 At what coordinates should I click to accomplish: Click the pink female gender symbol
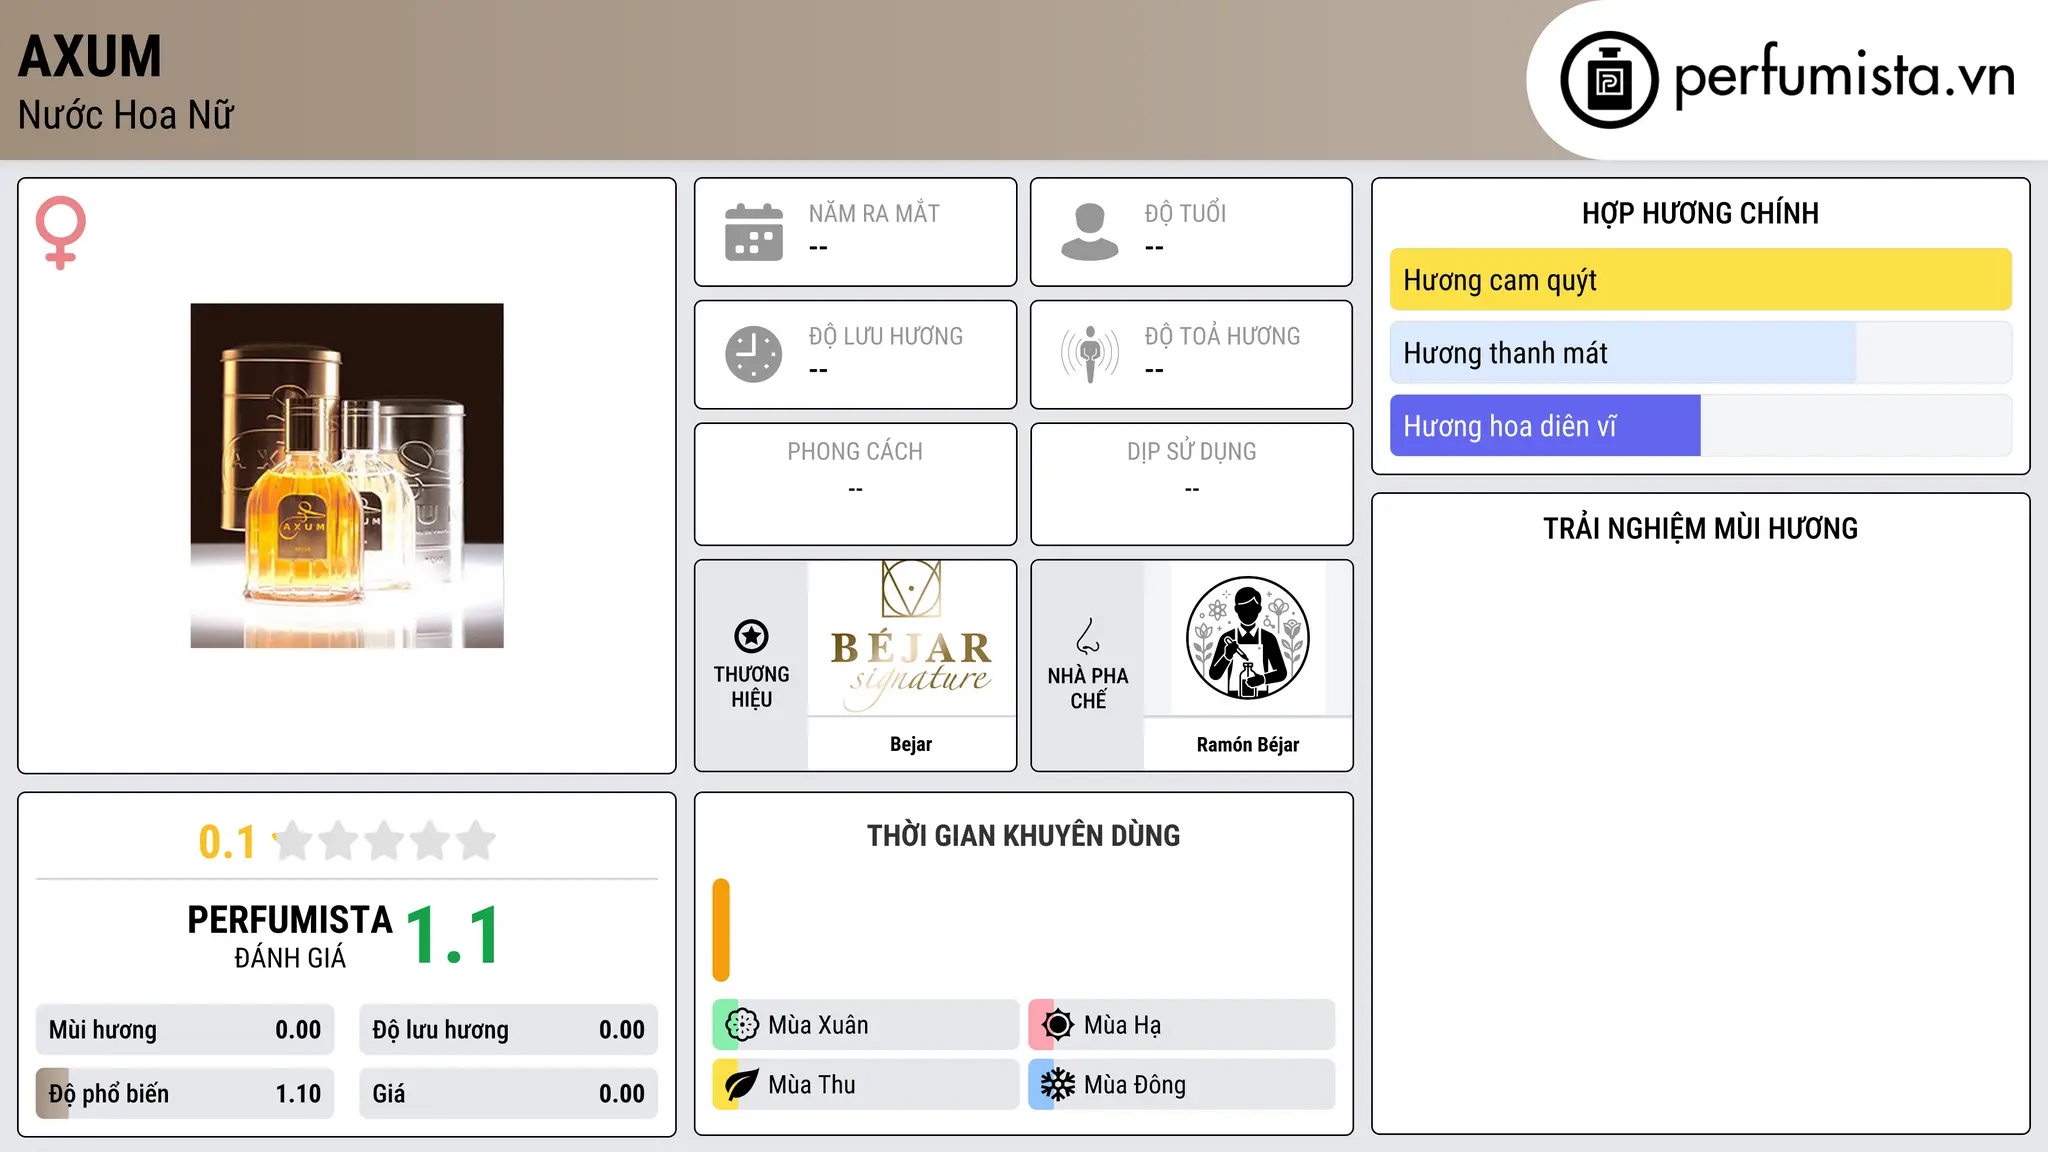(x=61, y=232)
